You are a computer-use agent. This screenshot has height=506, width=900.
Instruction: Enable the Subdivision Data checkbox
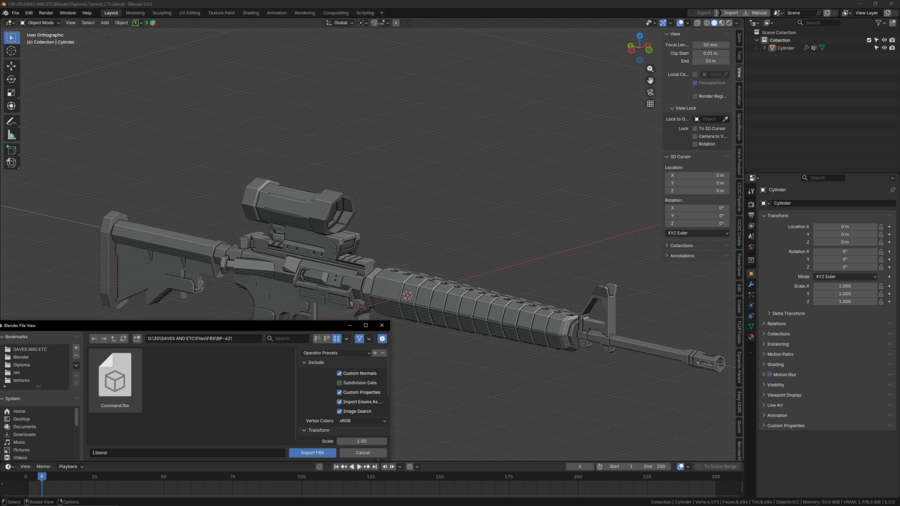[x=339, y=383]
